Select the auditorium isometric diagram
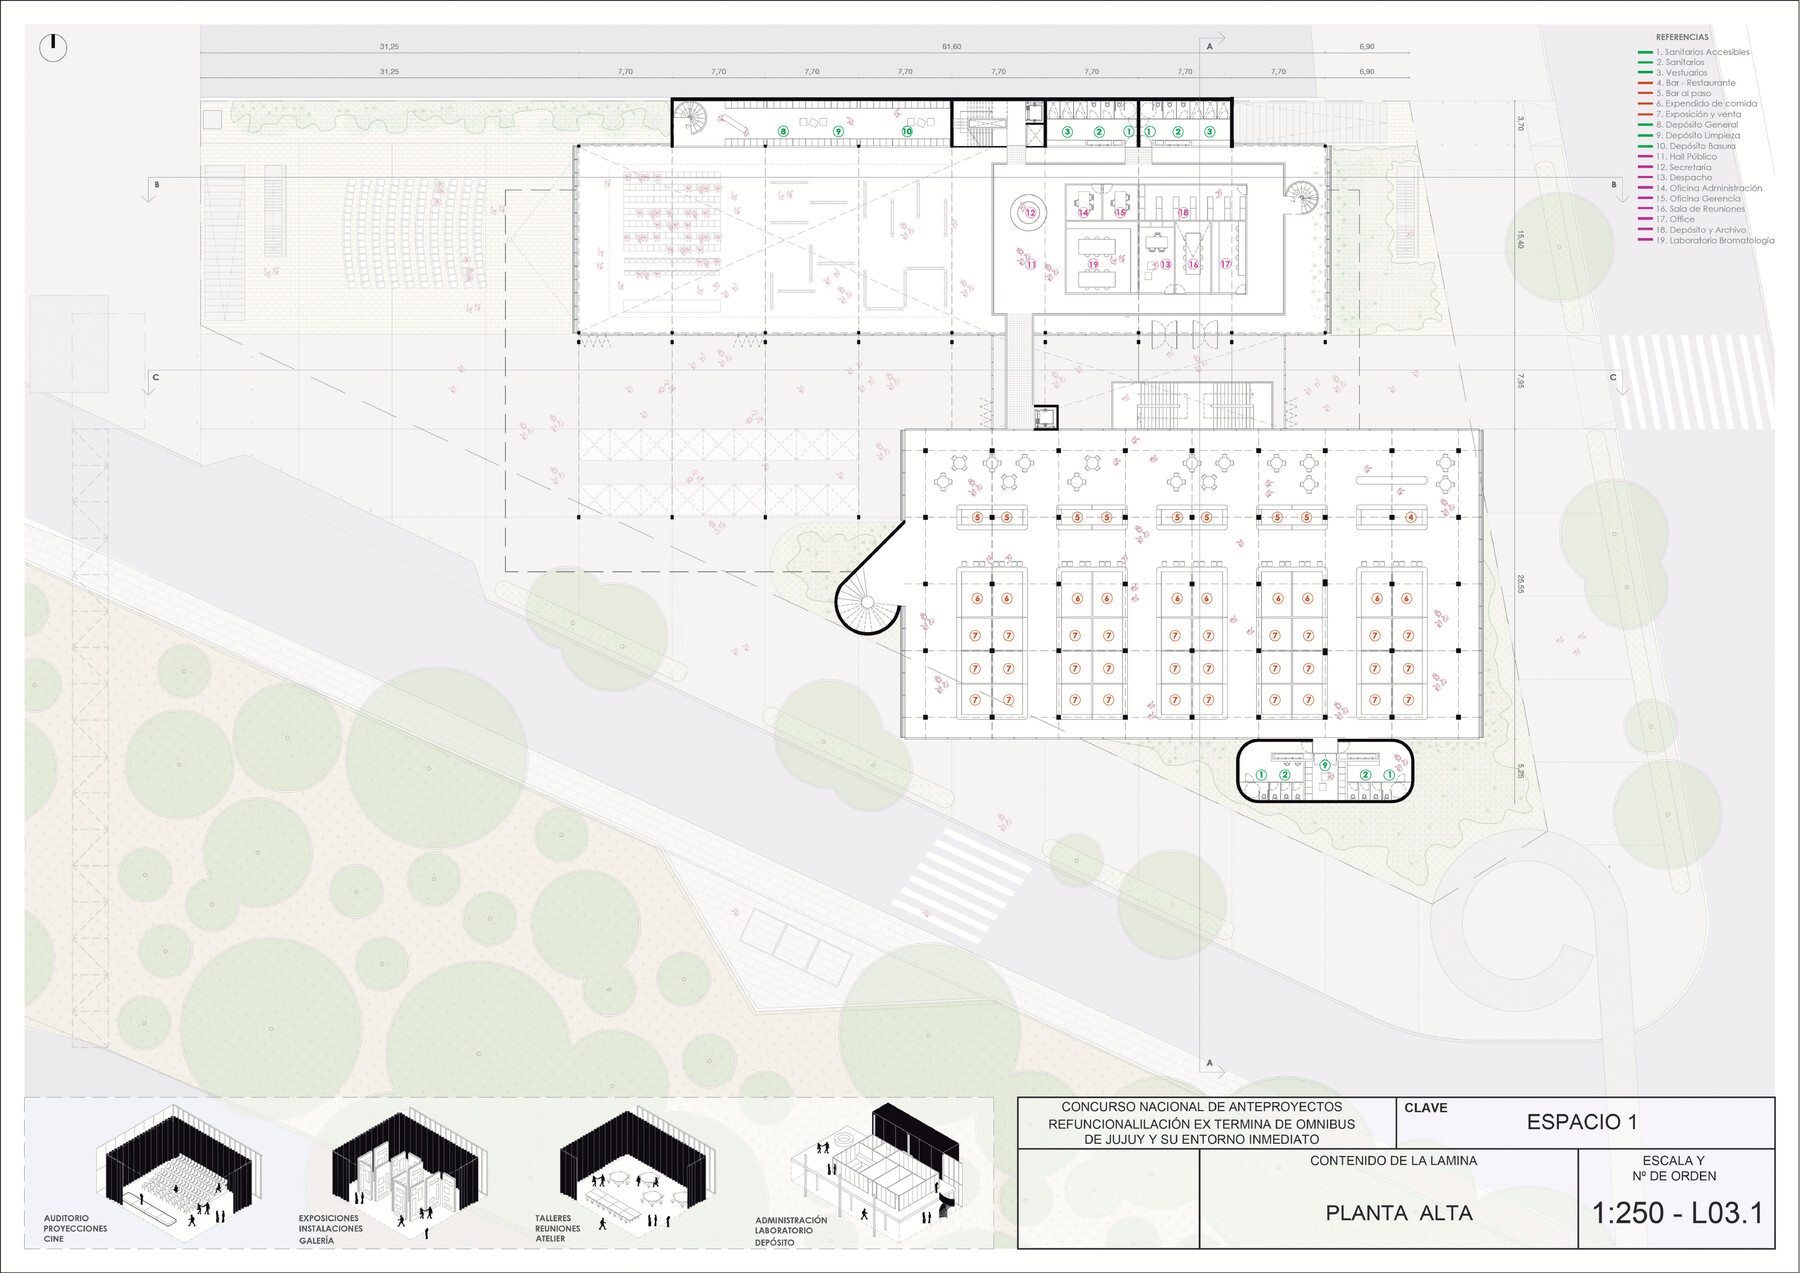This screenshot has height=1273, width=1800. click(178, 1172)
